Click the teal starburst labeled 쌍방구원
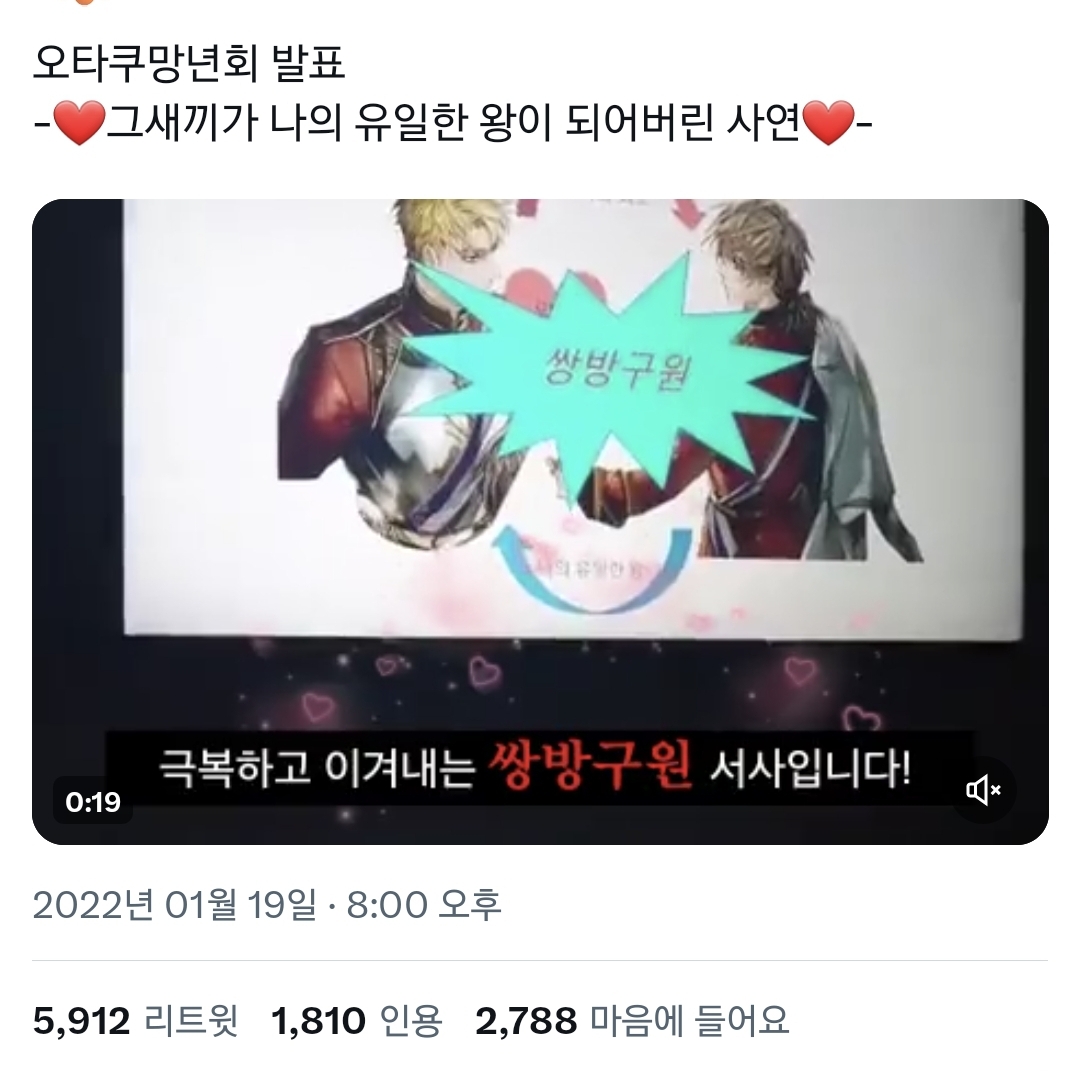1080x1071 pixels. [606, 372]
